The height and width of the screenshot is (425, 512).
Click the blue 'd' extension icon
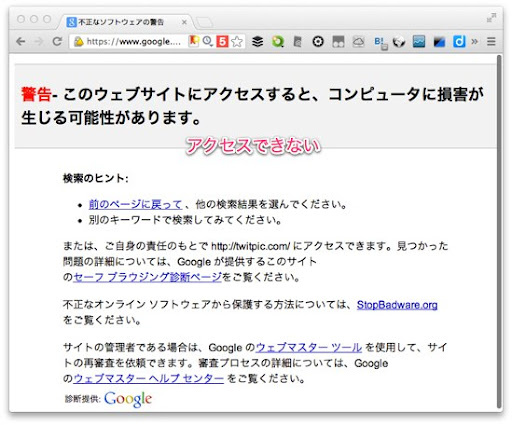tap(459, 42)
